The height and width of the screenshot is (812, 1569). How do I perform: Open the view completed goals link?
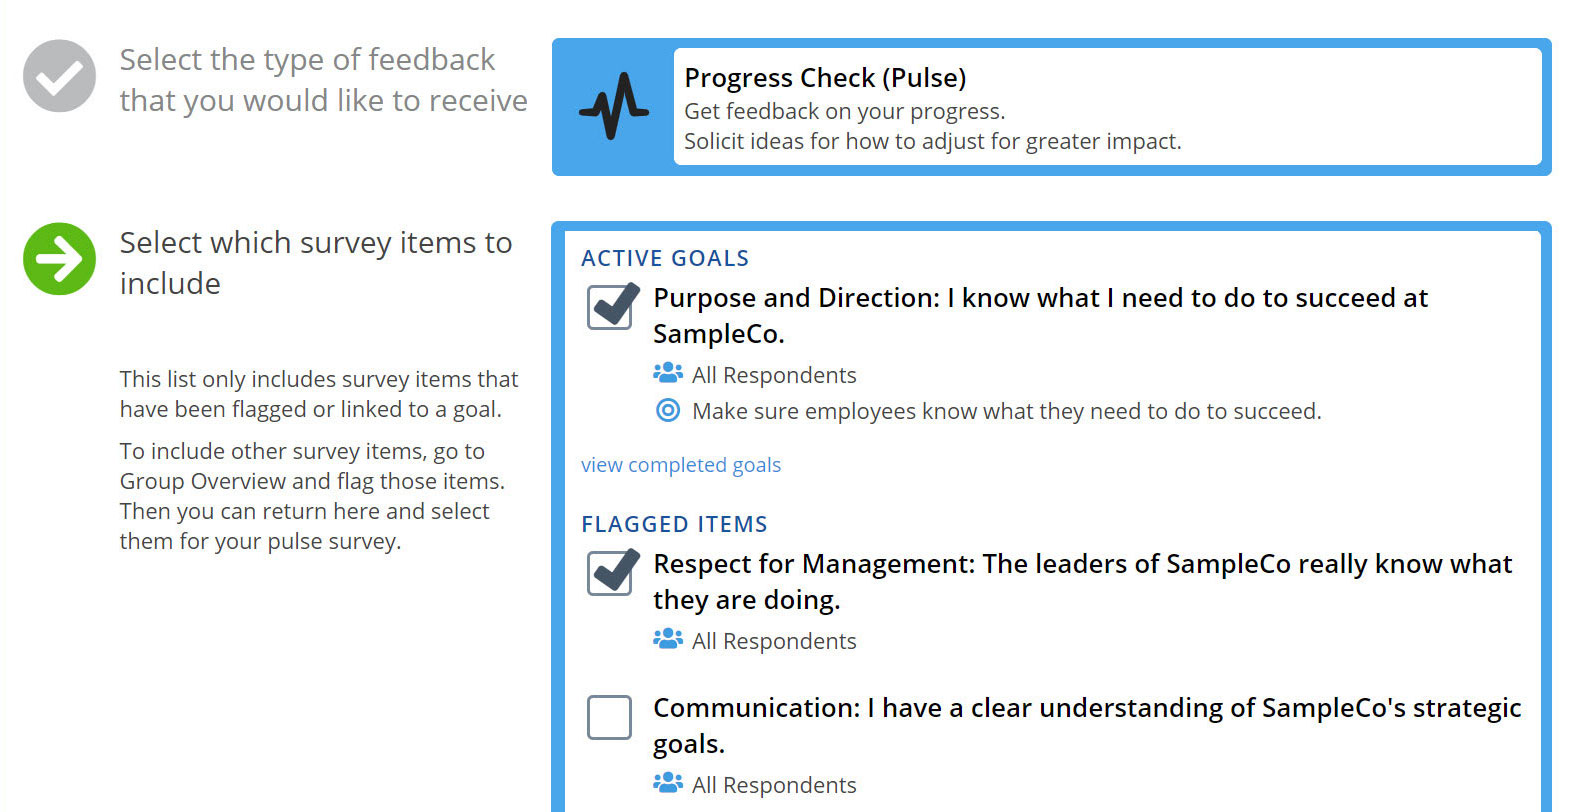[681, 464]
